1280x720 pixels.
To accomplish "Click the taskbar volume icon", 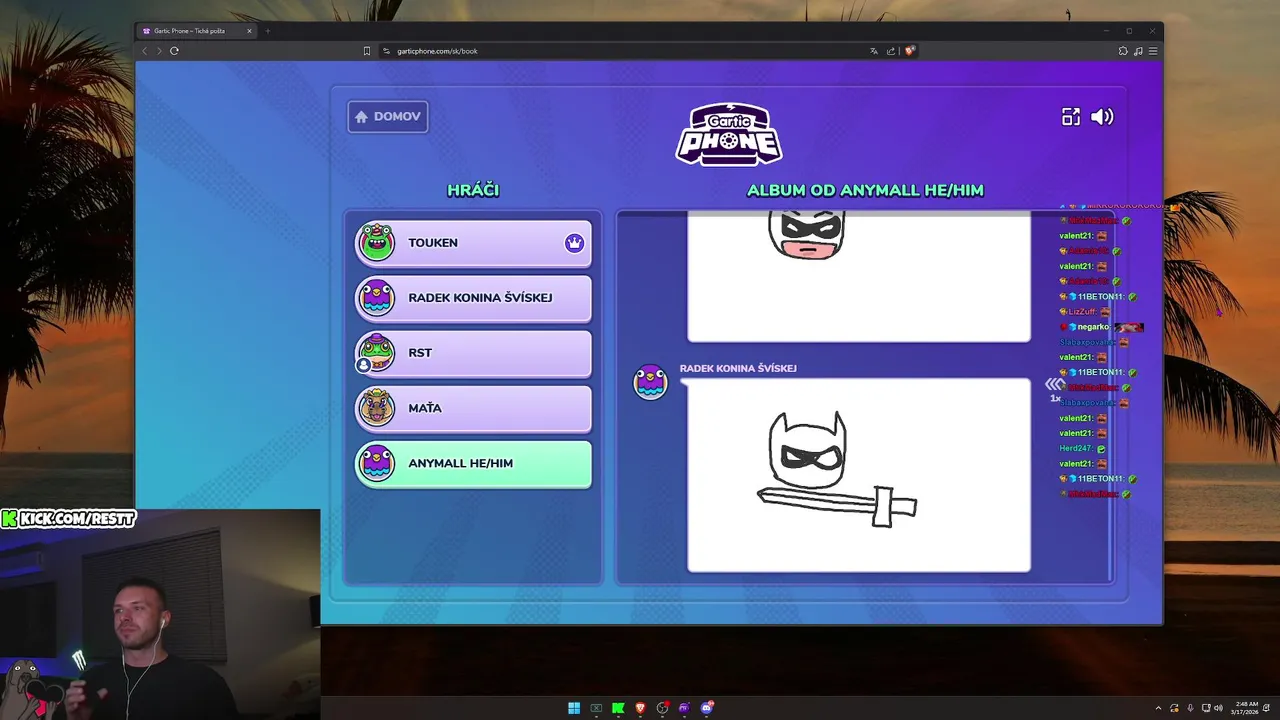I will [x=1218, y=708].
